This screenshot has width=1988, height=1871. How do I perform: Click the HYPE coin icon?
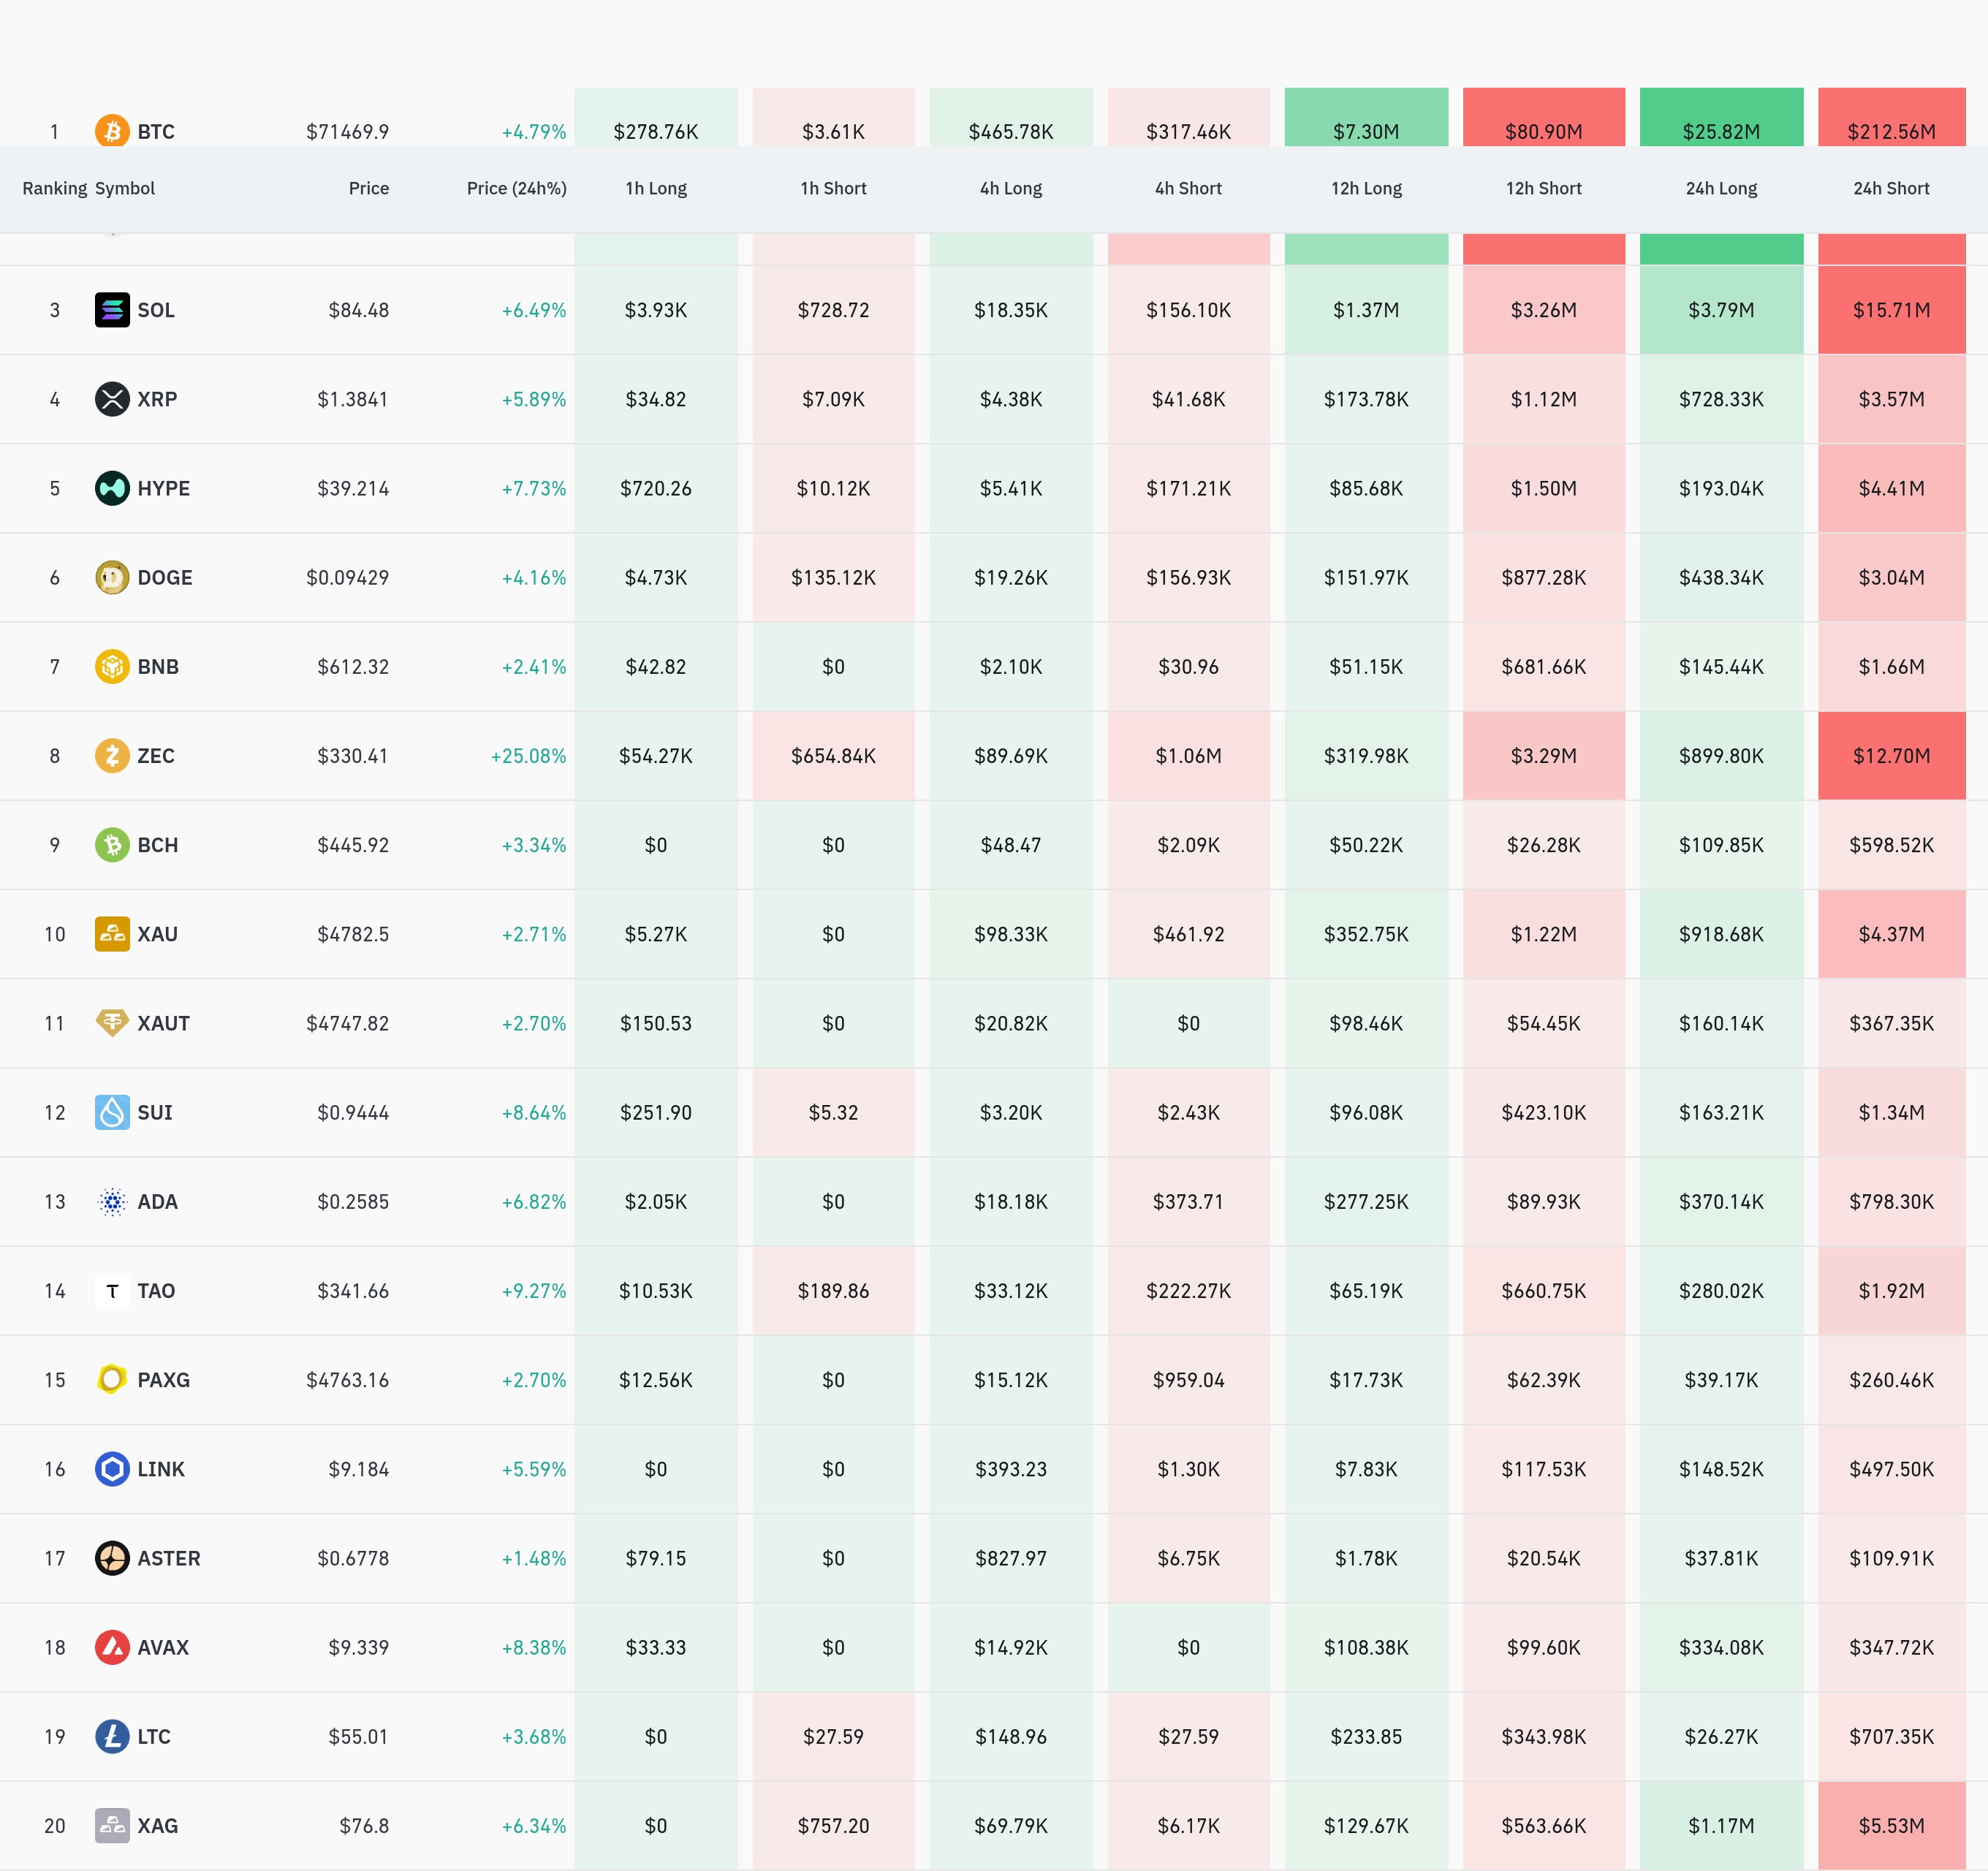point(112,488)
